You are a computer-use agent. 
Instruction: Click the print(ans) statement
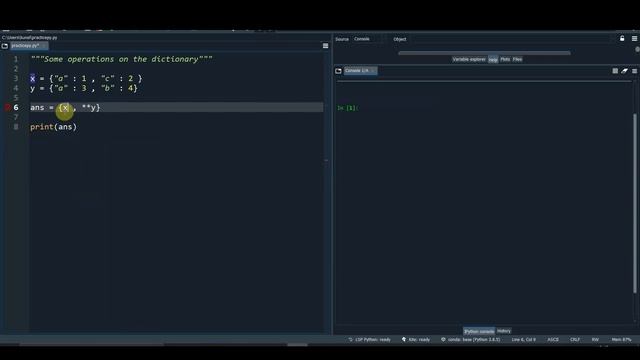[x=53, y=127]
